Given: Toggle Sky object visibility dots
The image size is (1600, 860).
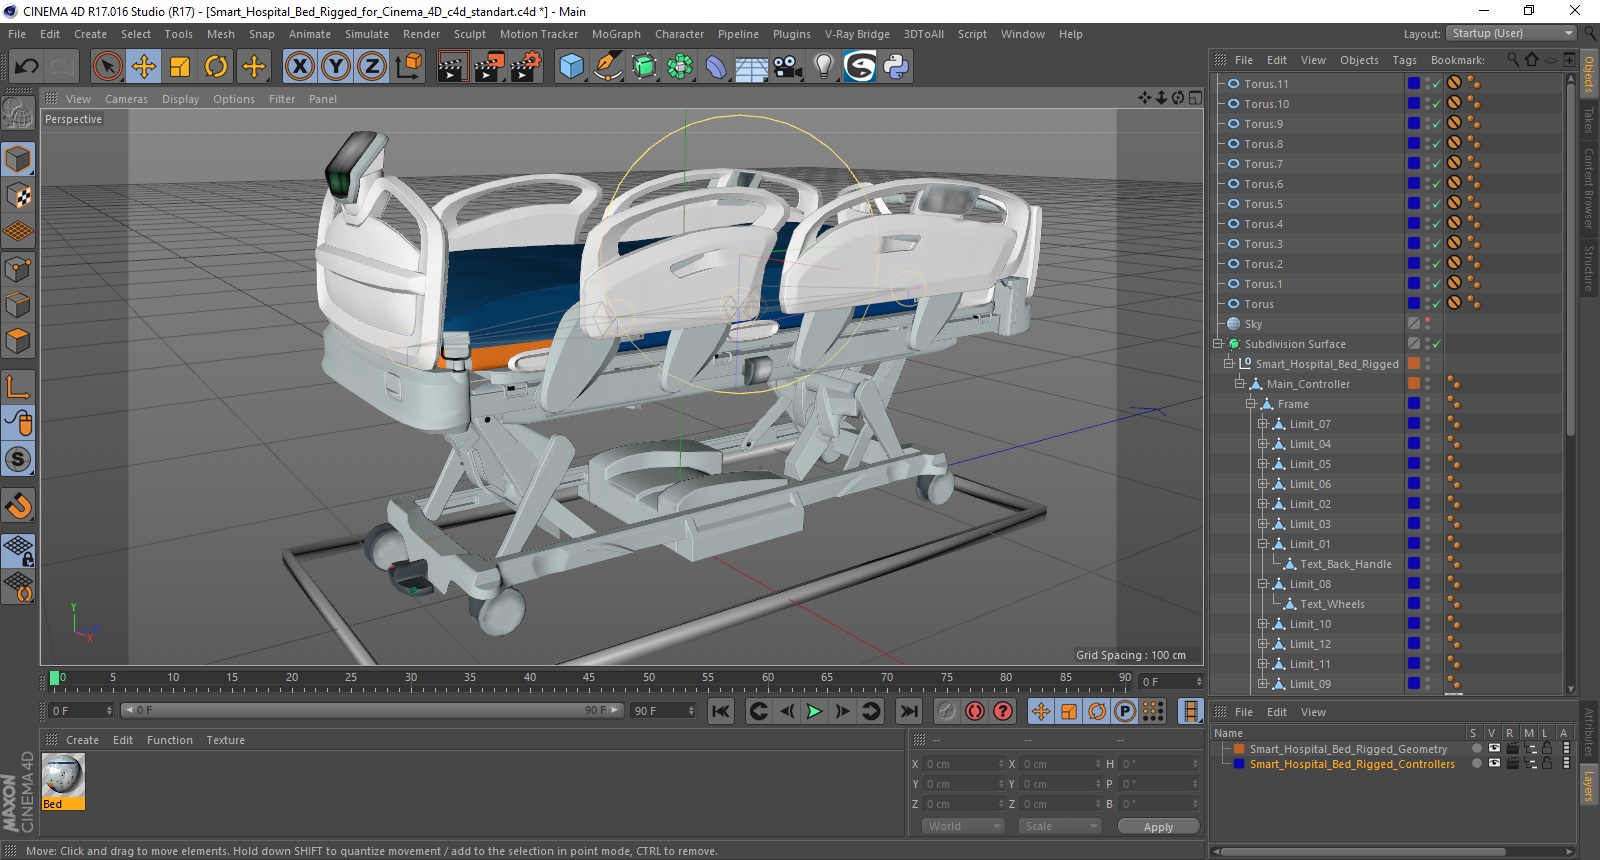Looking at the screenshot, I should (1428, 324).
